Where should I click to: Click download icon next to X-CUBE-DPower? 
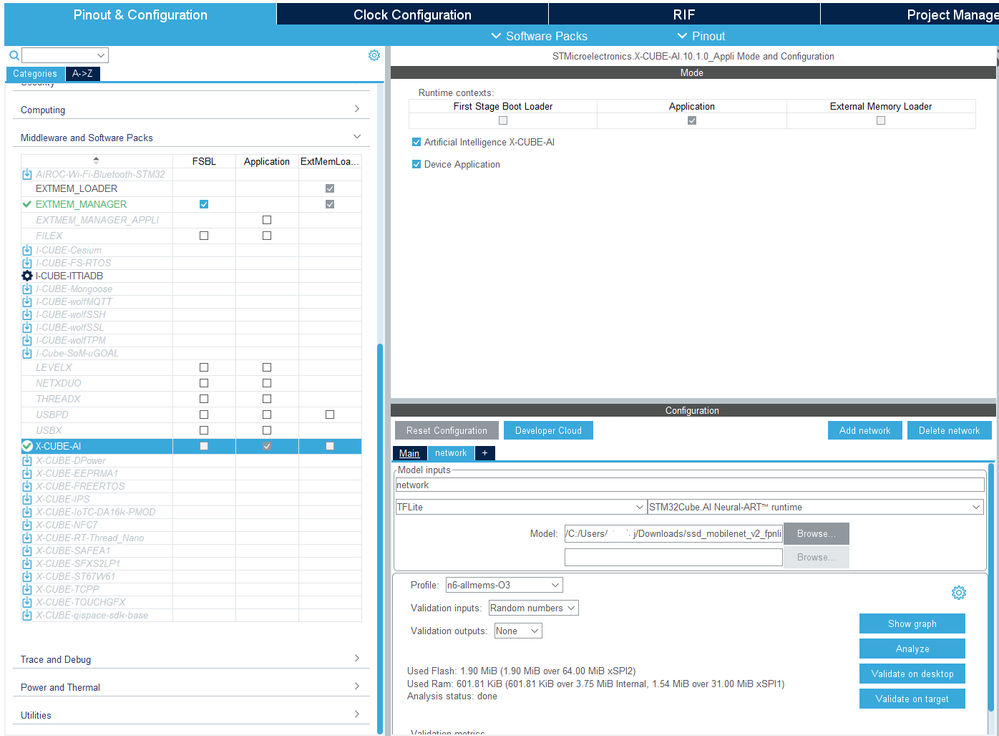[x=27, y=460]
